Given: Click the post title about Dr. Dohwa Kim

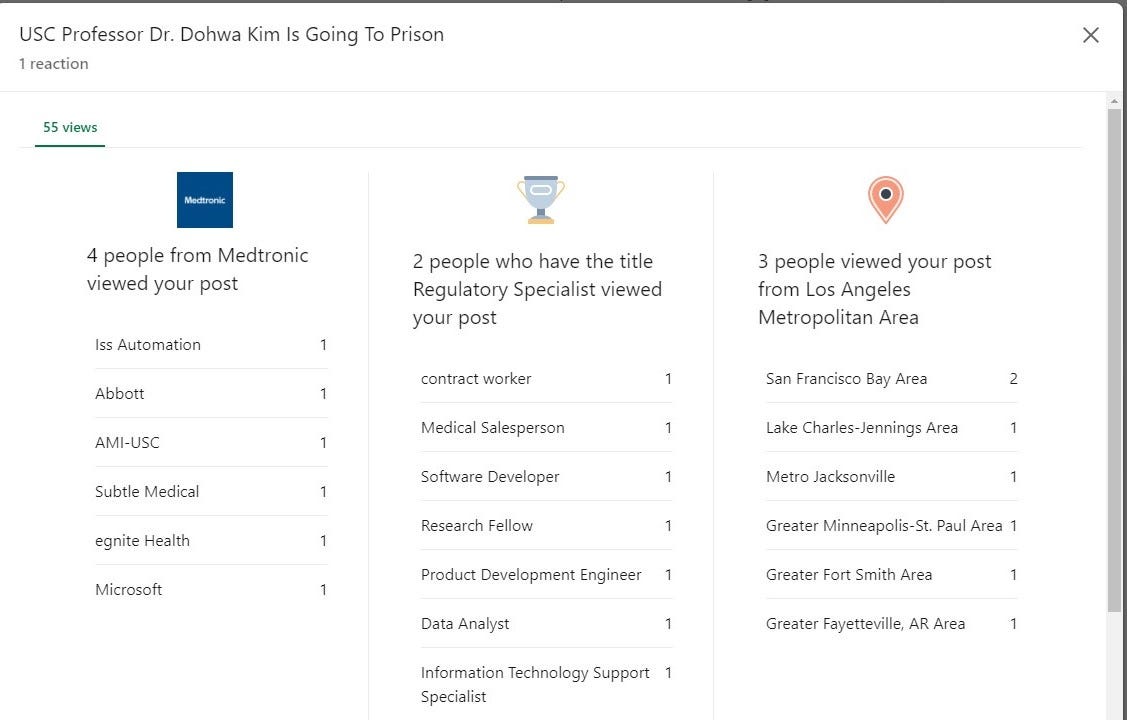Looking at the screenshot, I should (231, 34).
